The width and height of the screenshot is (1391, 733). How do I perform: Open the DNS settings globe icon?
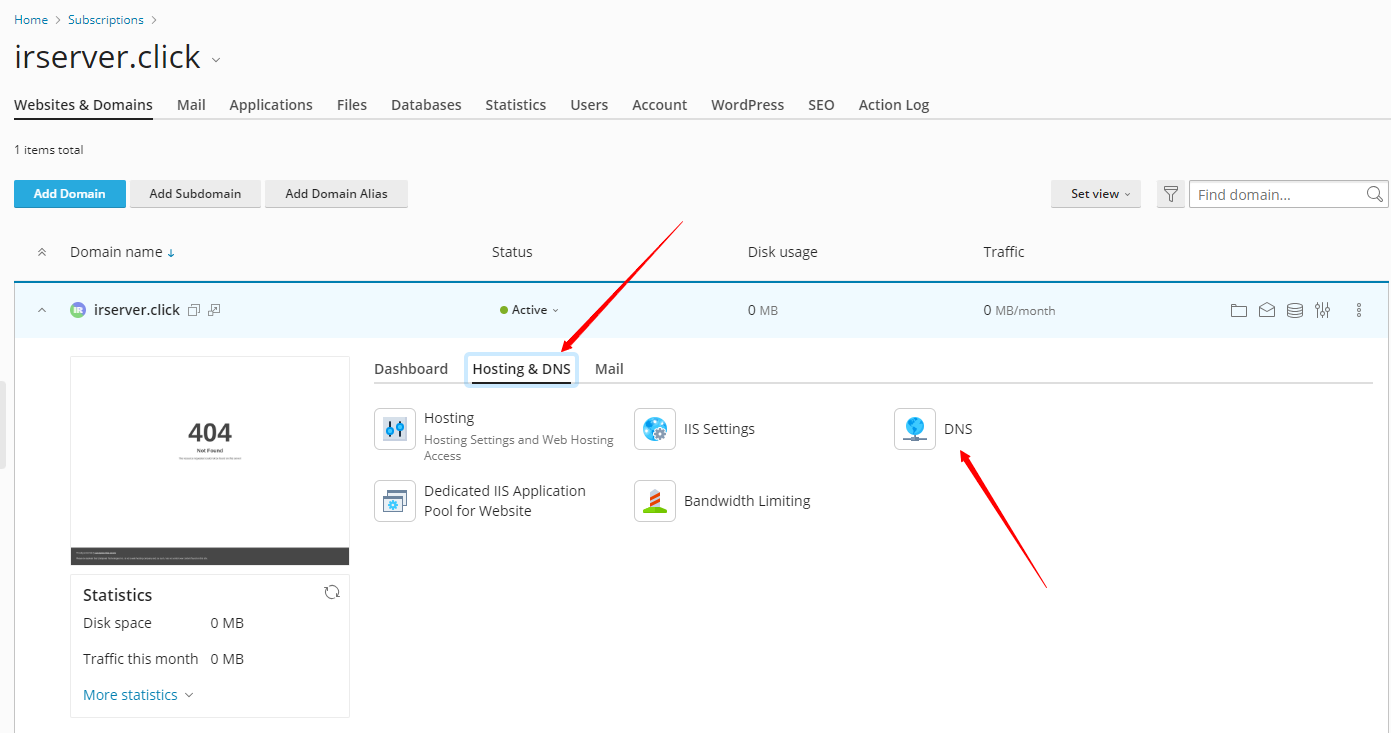click(x=914, y=429)
